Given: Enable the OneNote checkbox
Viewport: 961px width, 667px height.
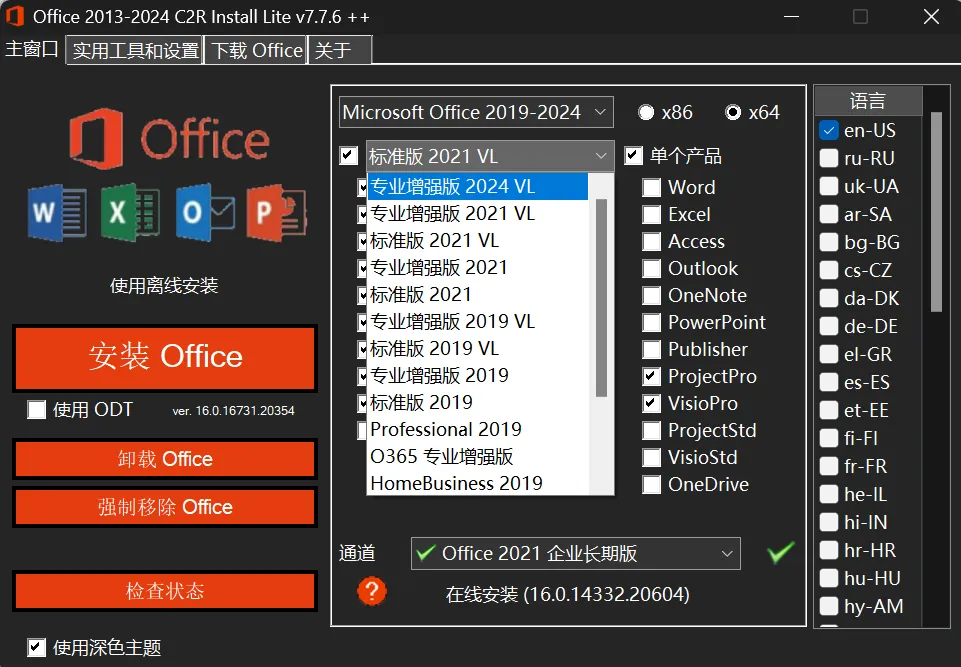Looking at the screenshot, I should [x=651, y=295].
